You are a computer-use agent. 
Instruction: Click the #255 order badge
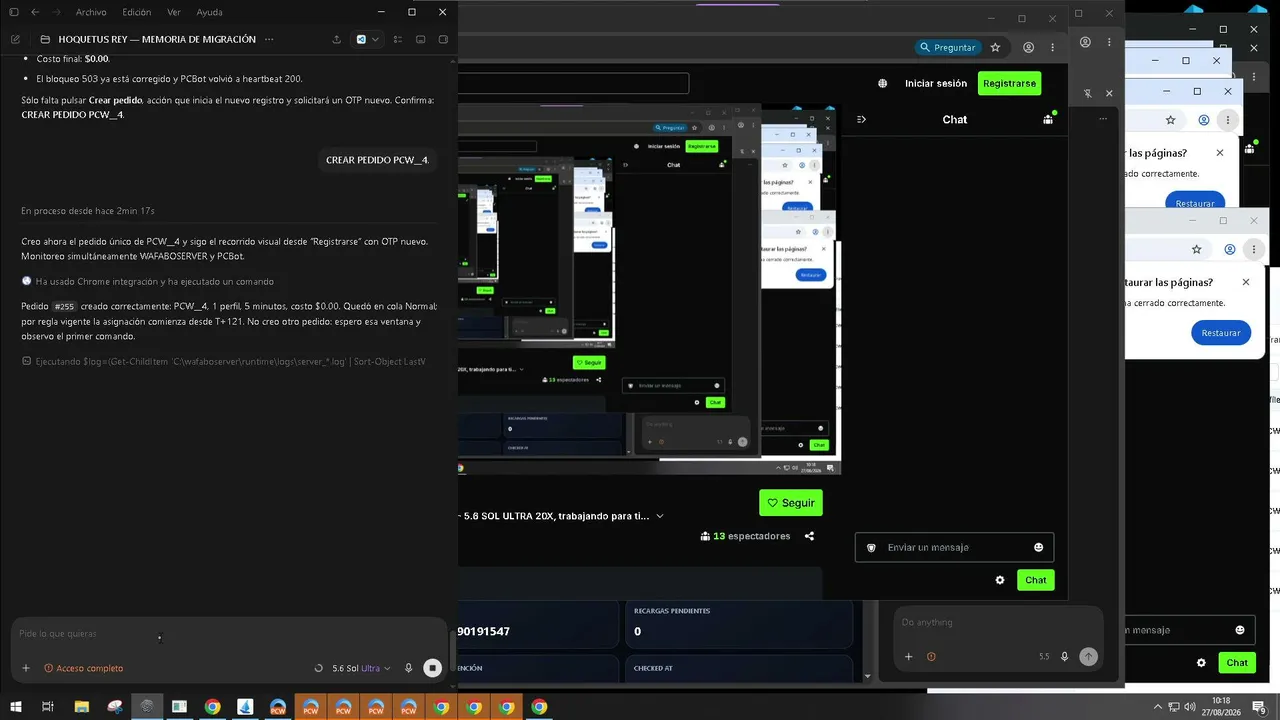tap(64, 306)
